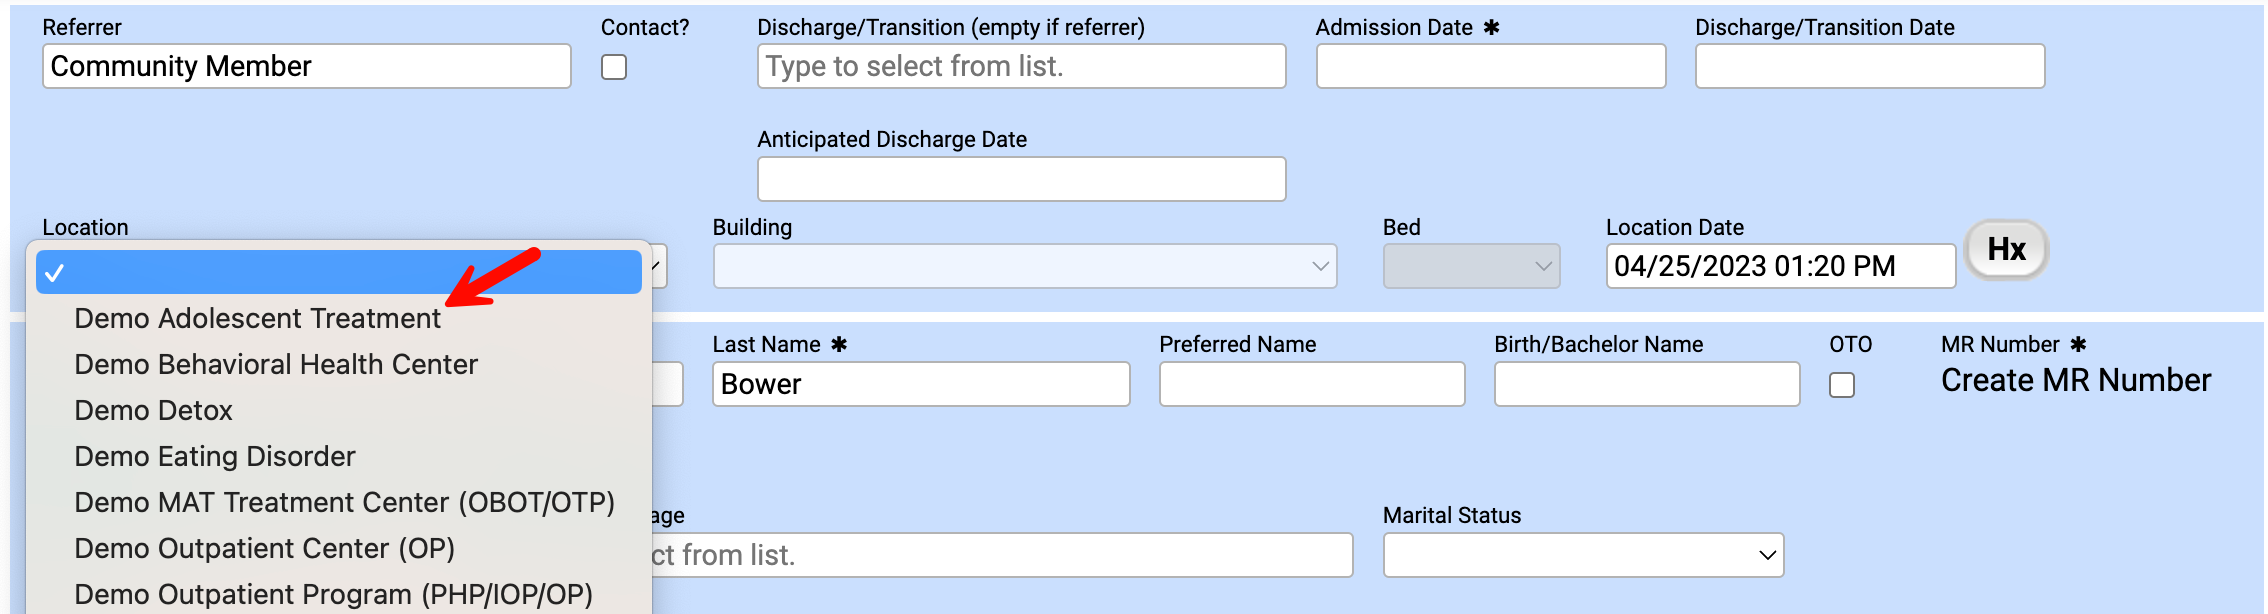Image resolution: width=2268 pixels, height=614 pixels.
Task: Click the Anticipated Discharge Date field
Action: pyautogui.click(x=1021, y=179)
